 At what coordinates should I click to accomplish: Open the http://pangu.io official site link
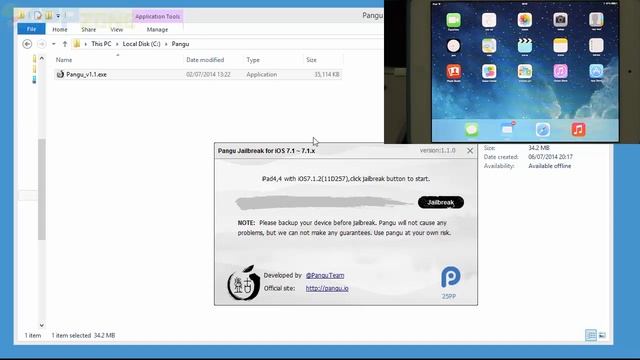tap(327, 288)
